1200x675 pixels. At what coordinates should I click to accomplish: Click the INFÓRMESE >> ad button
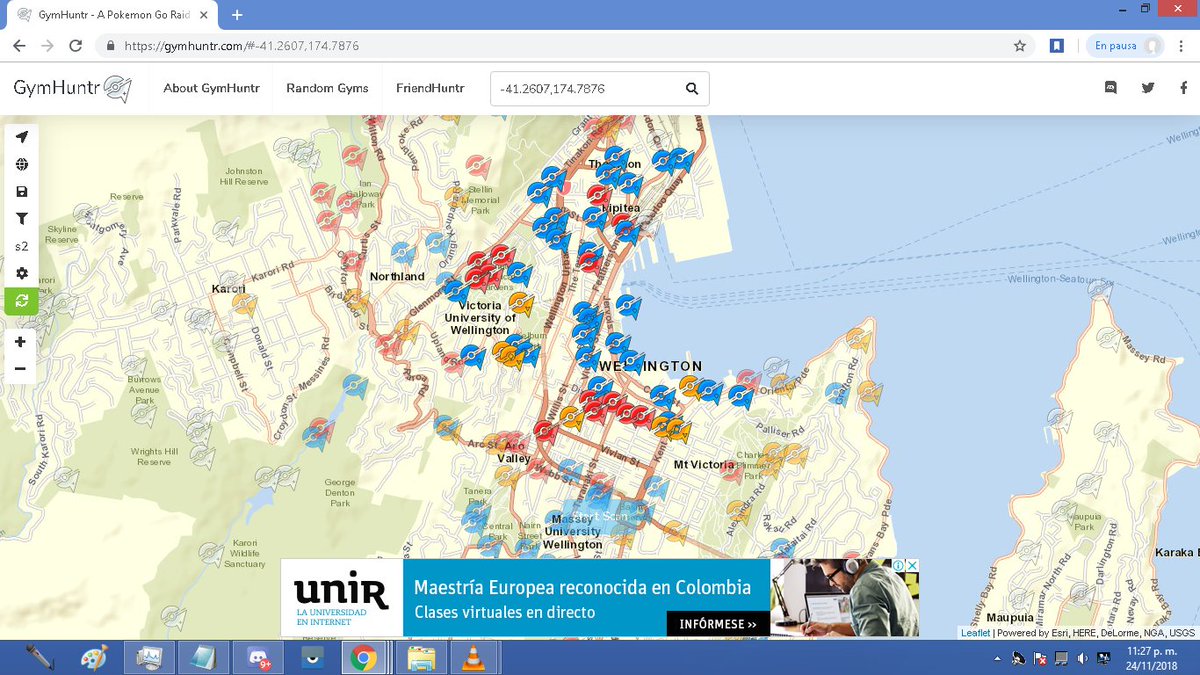pos(718,624)
